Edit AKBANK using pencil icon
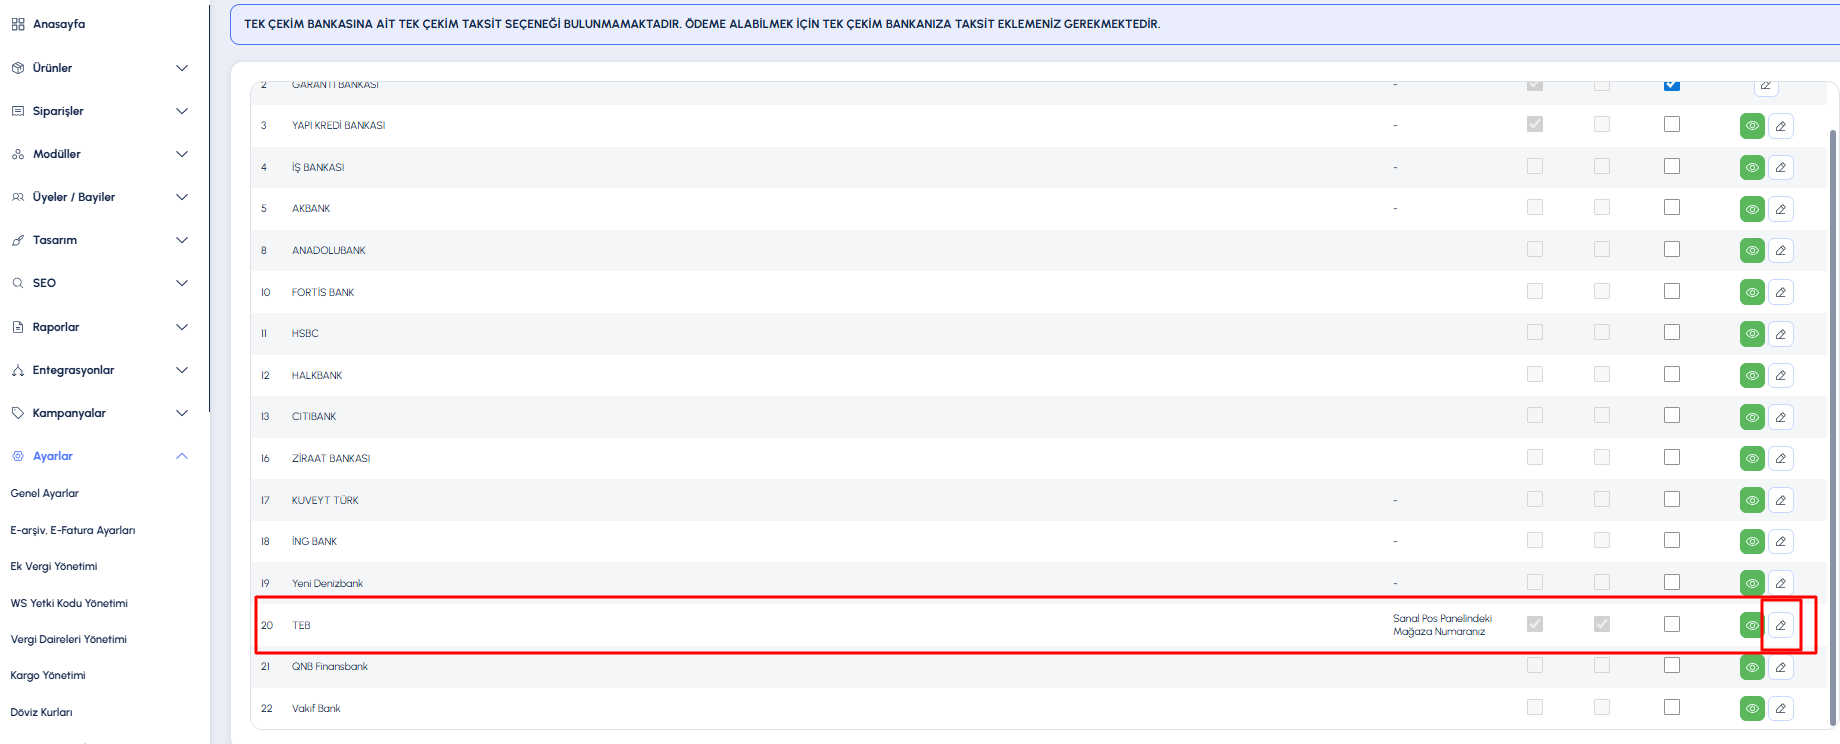 (1781, 209)
